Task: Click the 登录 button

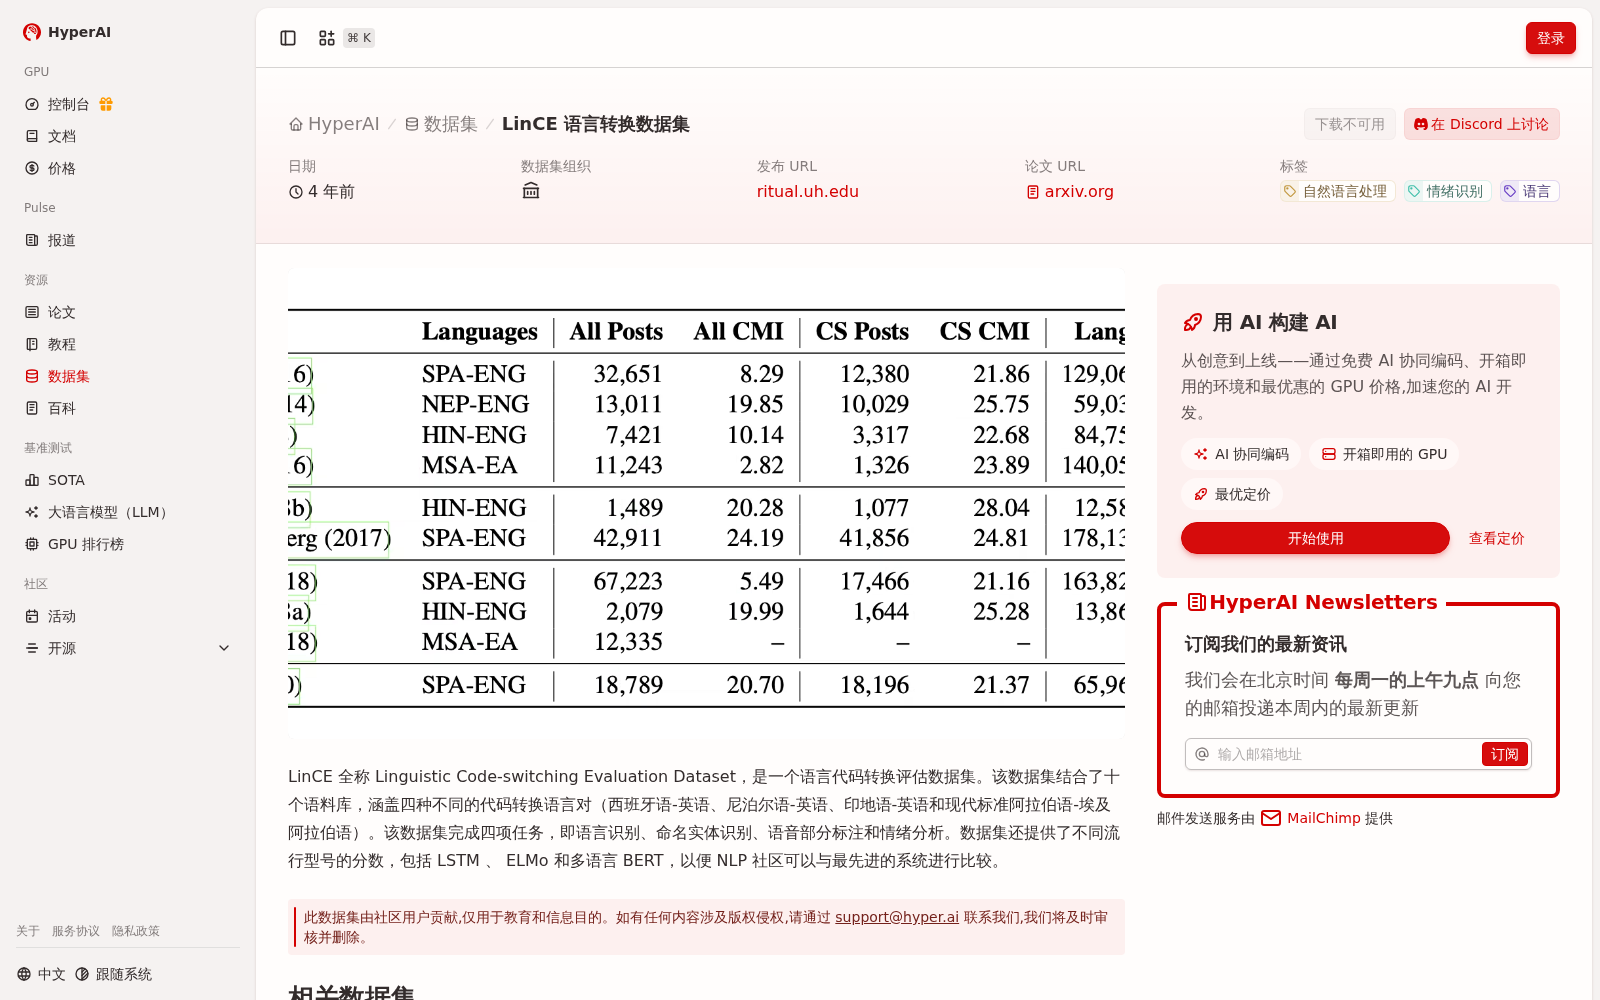Action: tap(1550, 38)
